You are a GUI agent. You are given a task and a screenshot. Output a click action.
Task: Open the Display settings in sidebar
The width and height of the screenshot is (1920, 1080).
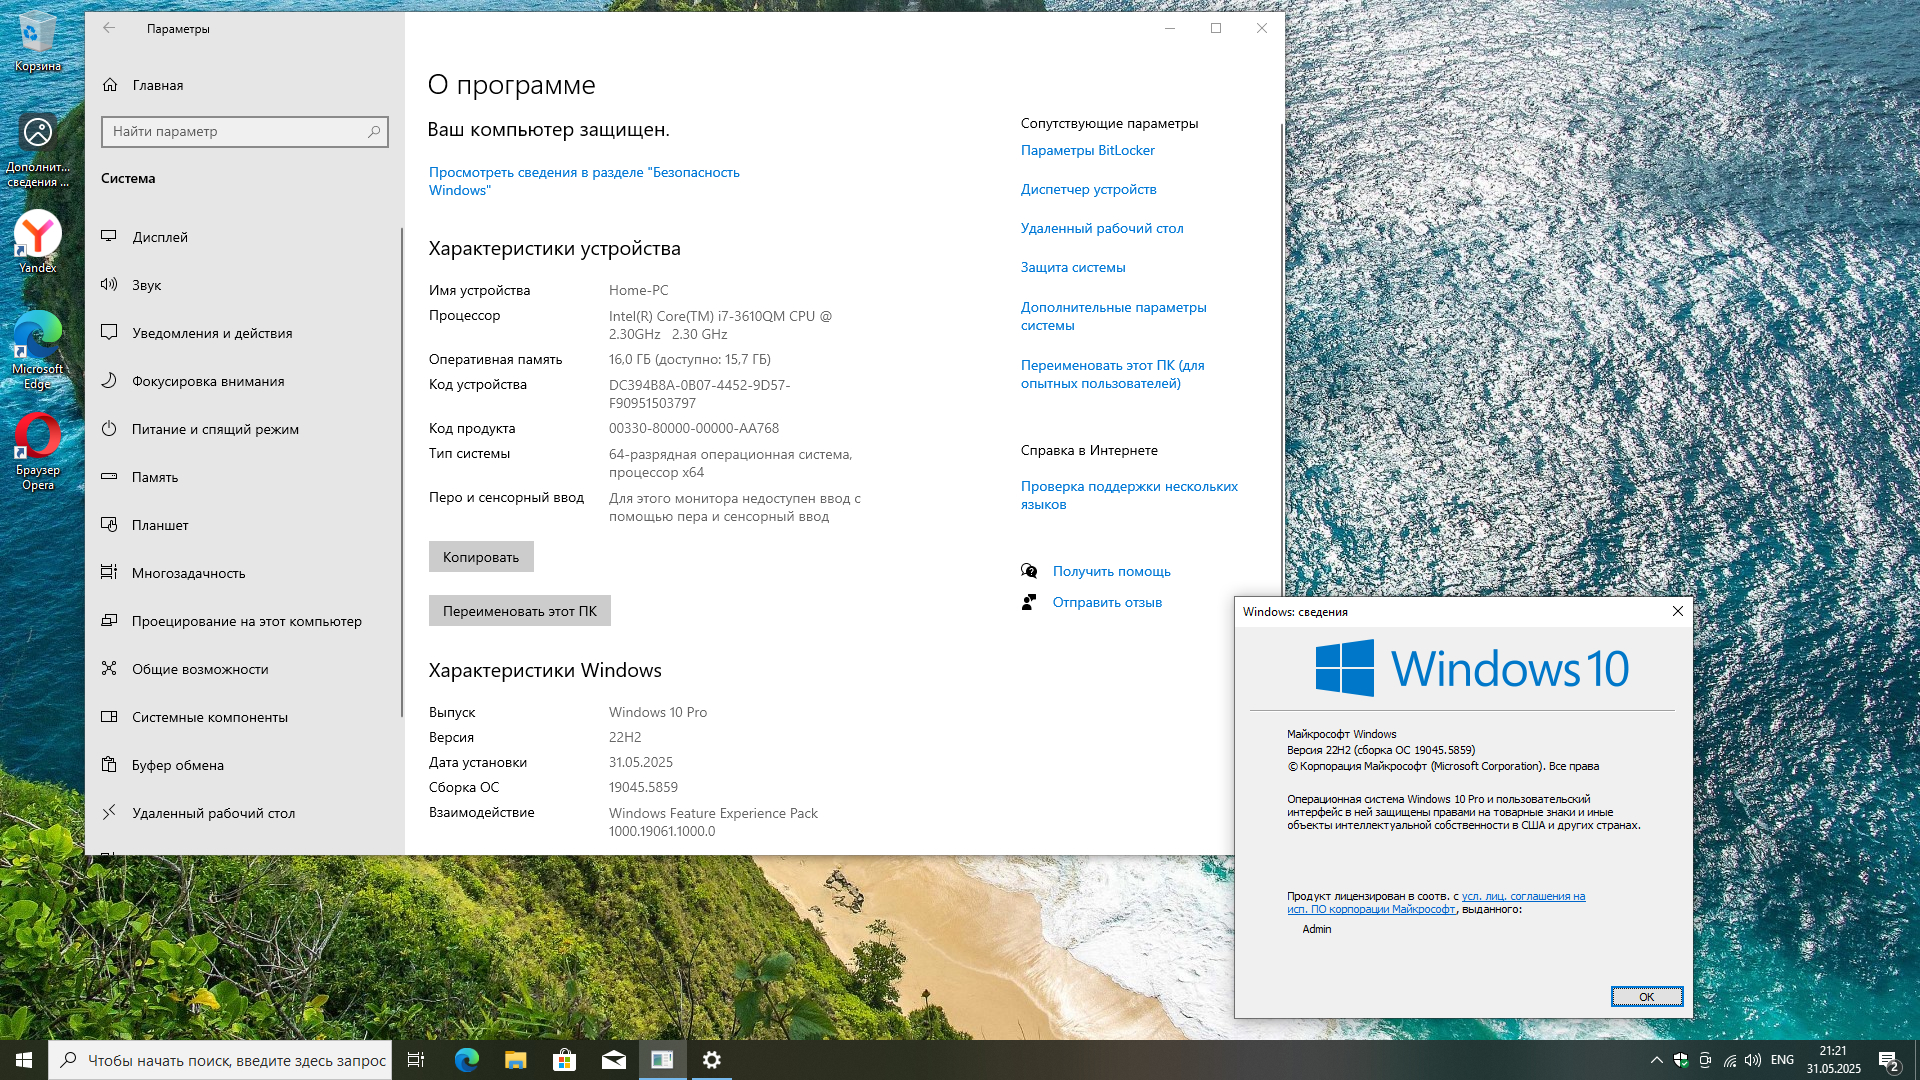160,237
